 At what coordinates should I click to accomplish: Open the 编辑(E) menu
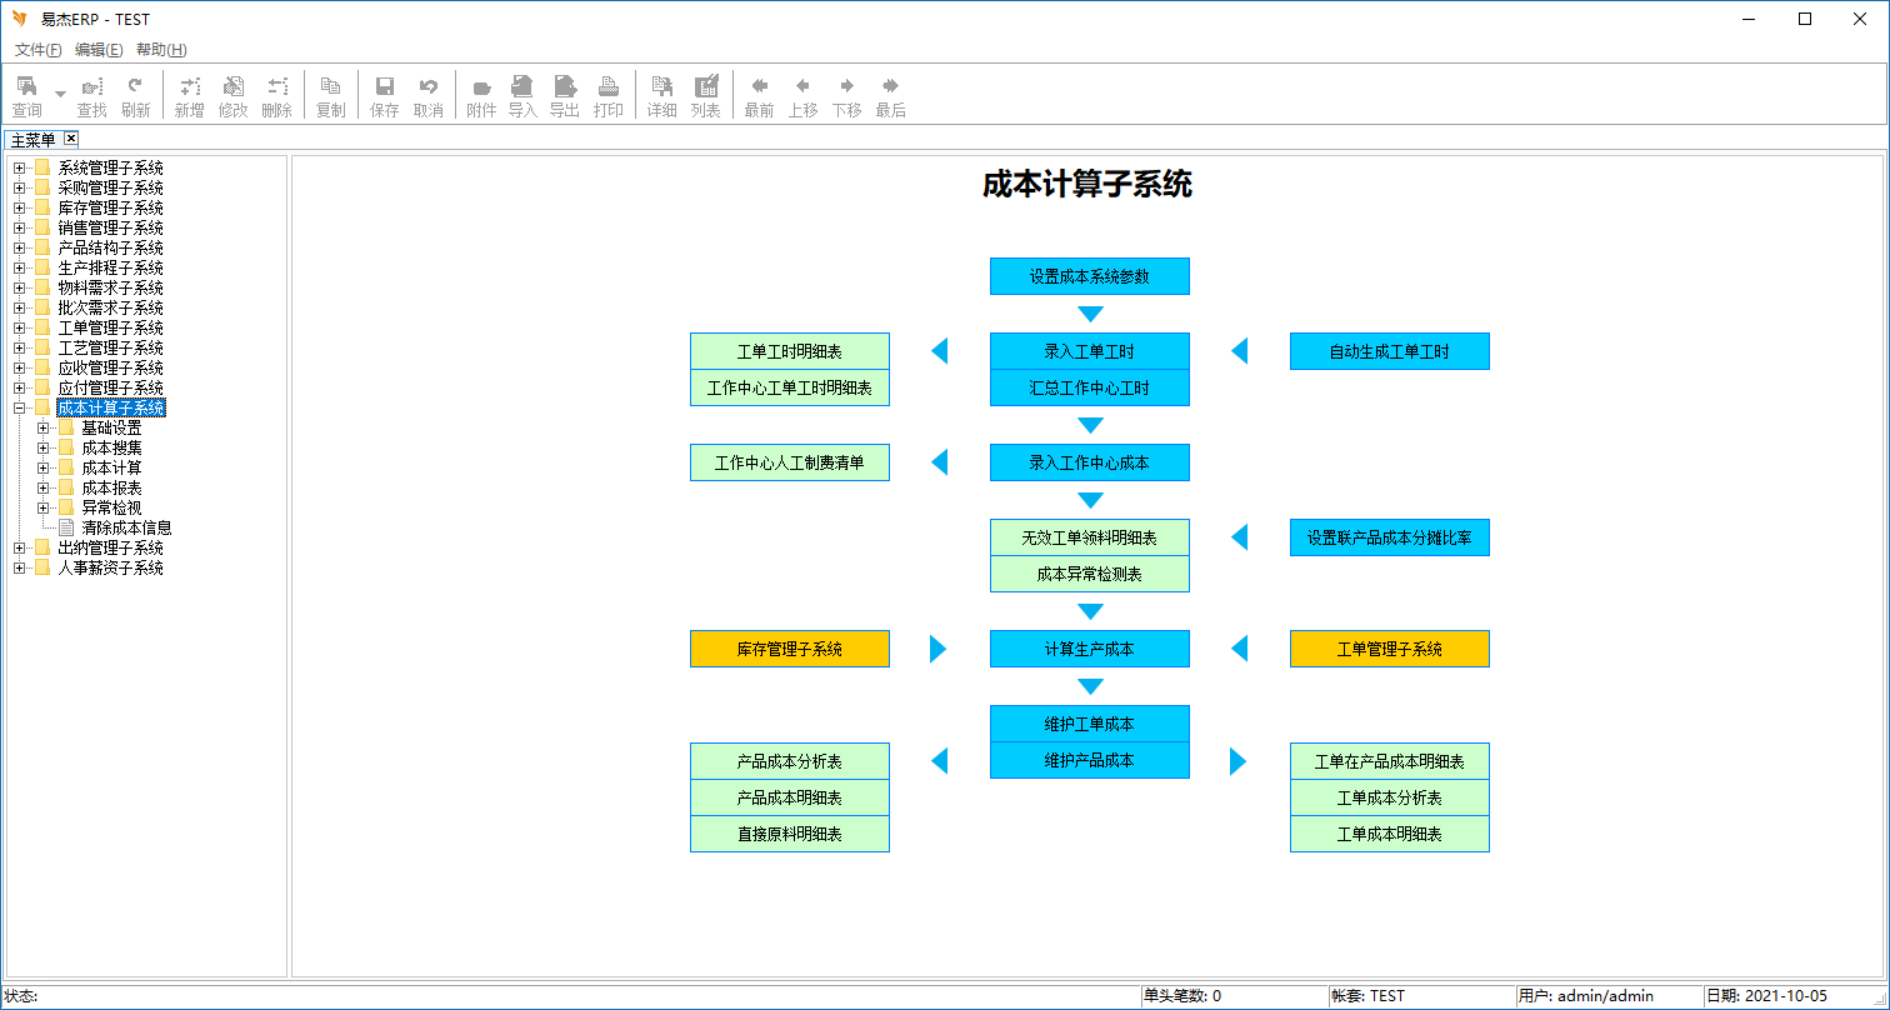[x=99, y=49]
